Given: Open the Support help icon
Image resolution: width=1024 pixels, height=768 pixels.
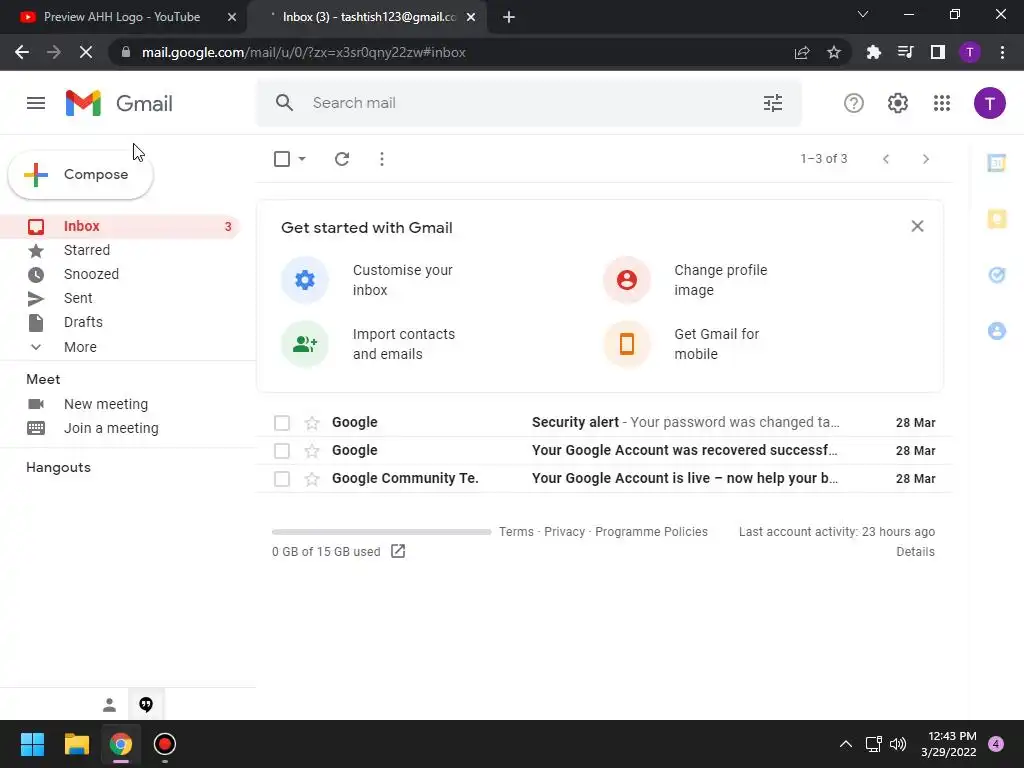Looking at the screenshot, I should click(x=854, y=103).
